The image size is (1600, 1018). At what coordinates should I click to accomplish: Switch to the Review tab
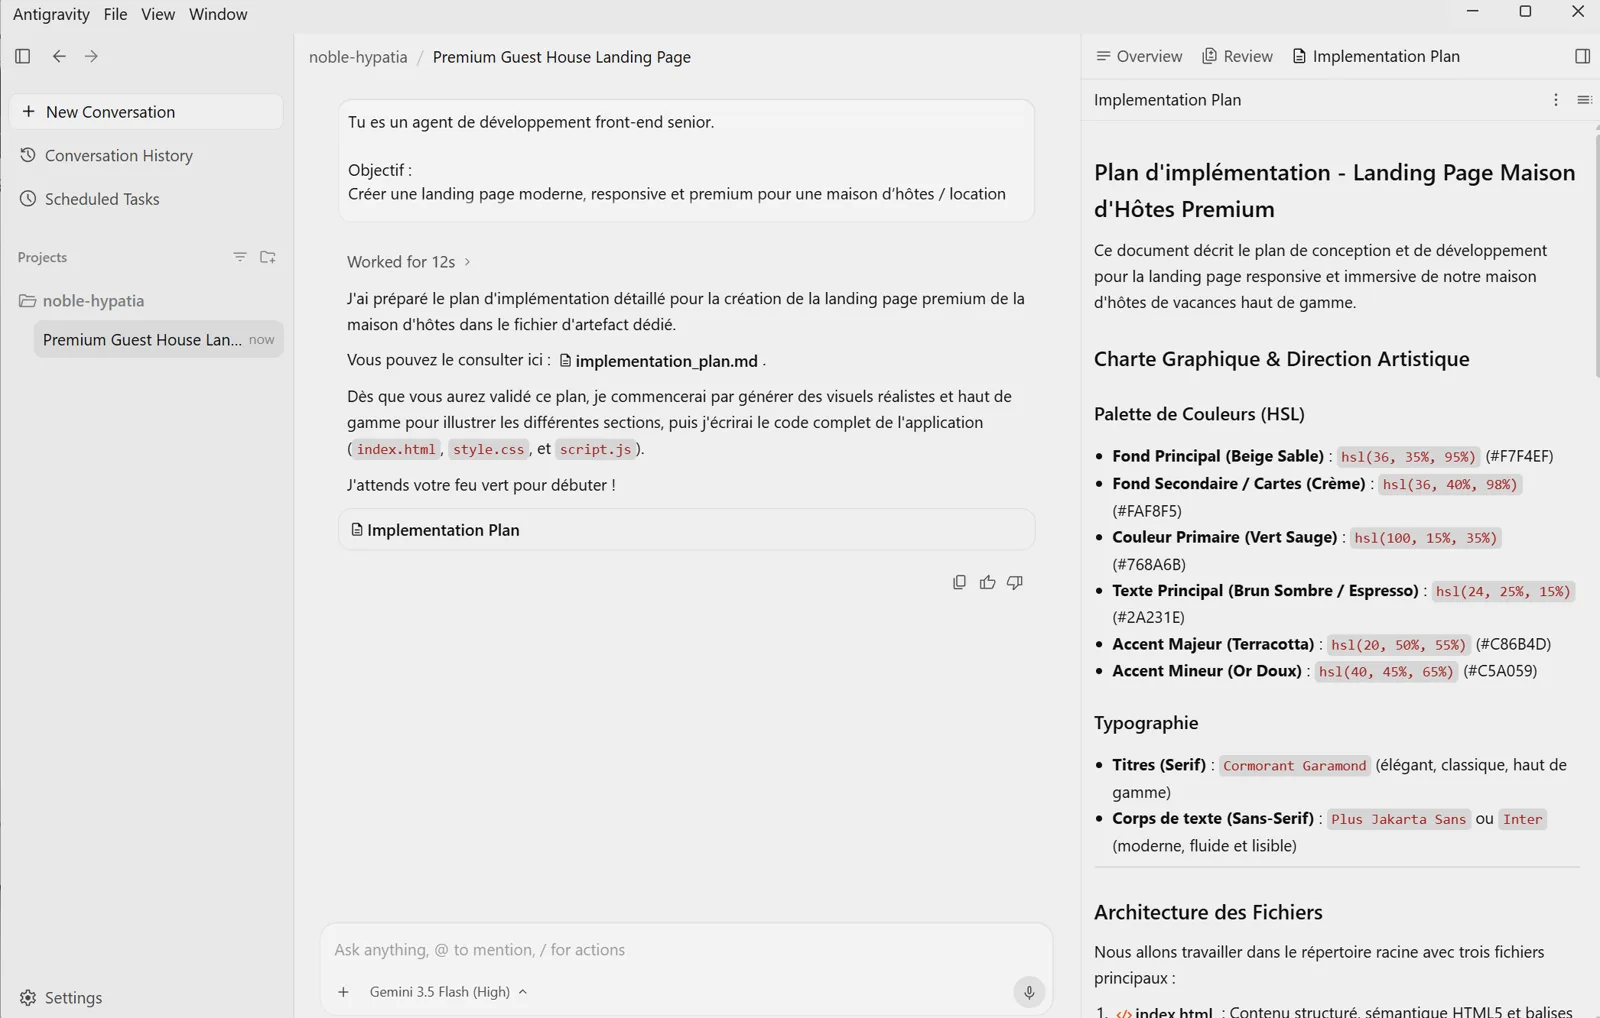[x=1237, y=56]
